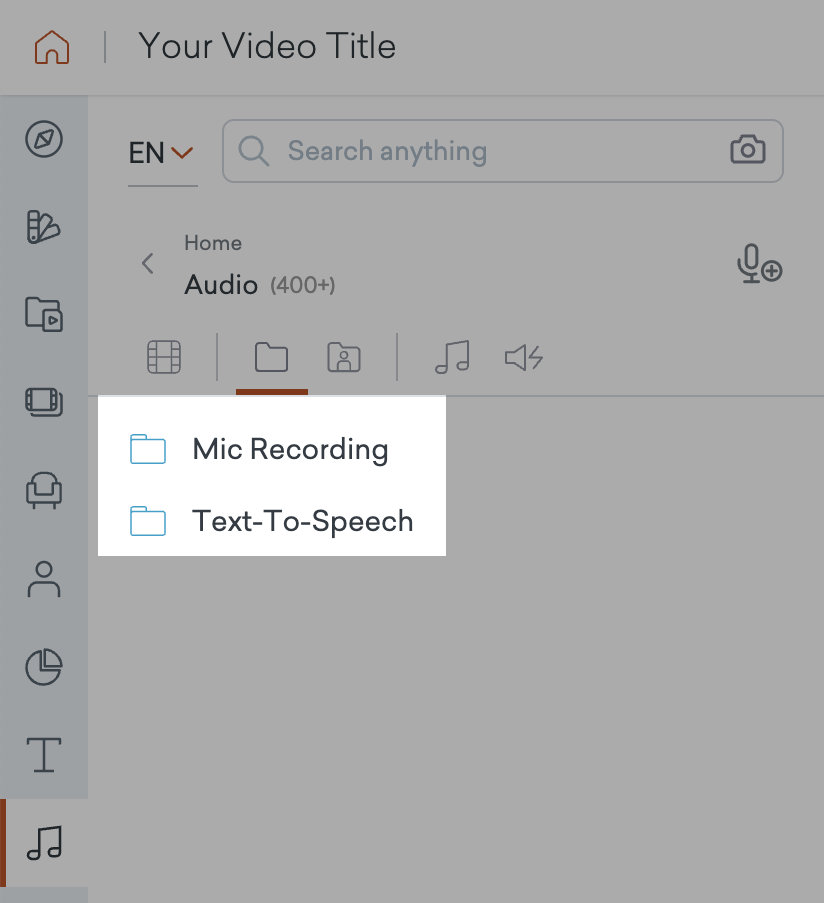Open the Explore compass icon in sidebar
824x903 pixels.
44,139
